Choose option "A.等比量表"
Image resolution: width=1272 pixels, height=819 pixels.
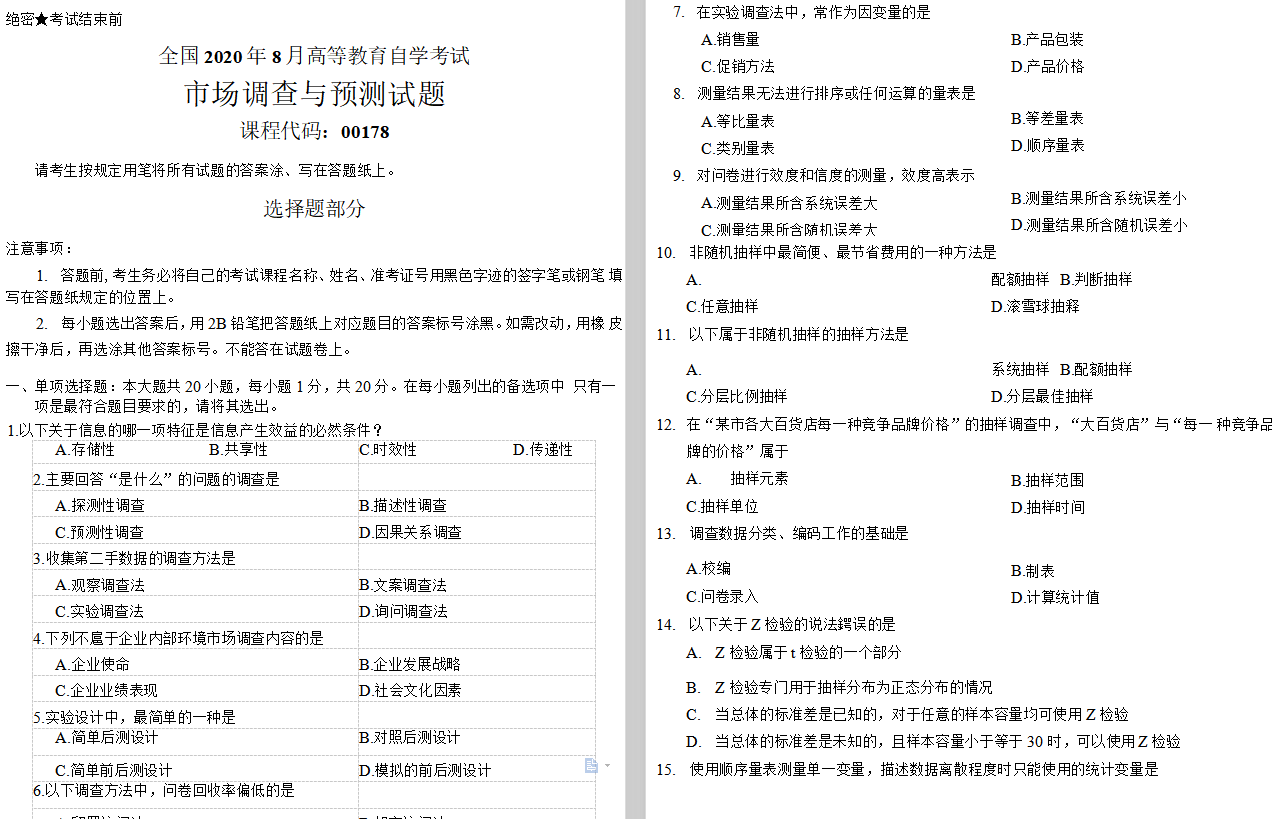(738, 122)
